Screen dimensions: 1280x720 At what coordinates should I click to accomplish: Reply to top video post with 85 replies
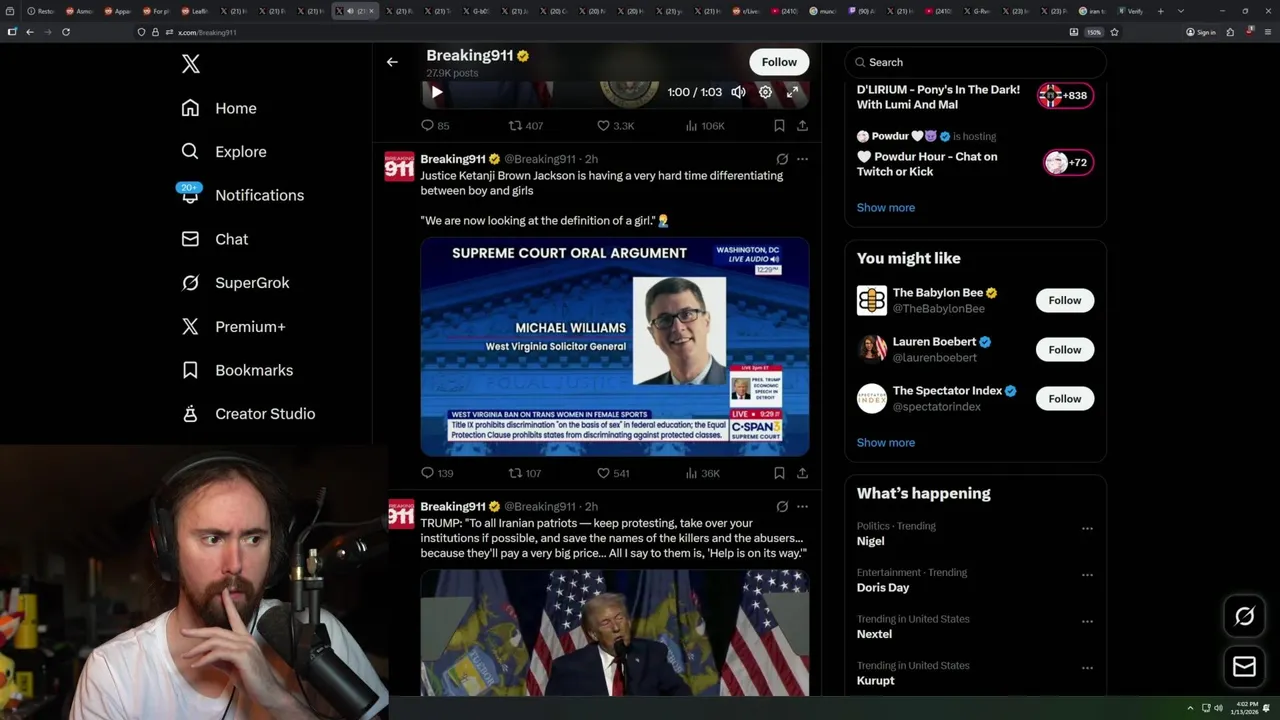point(435,126)
